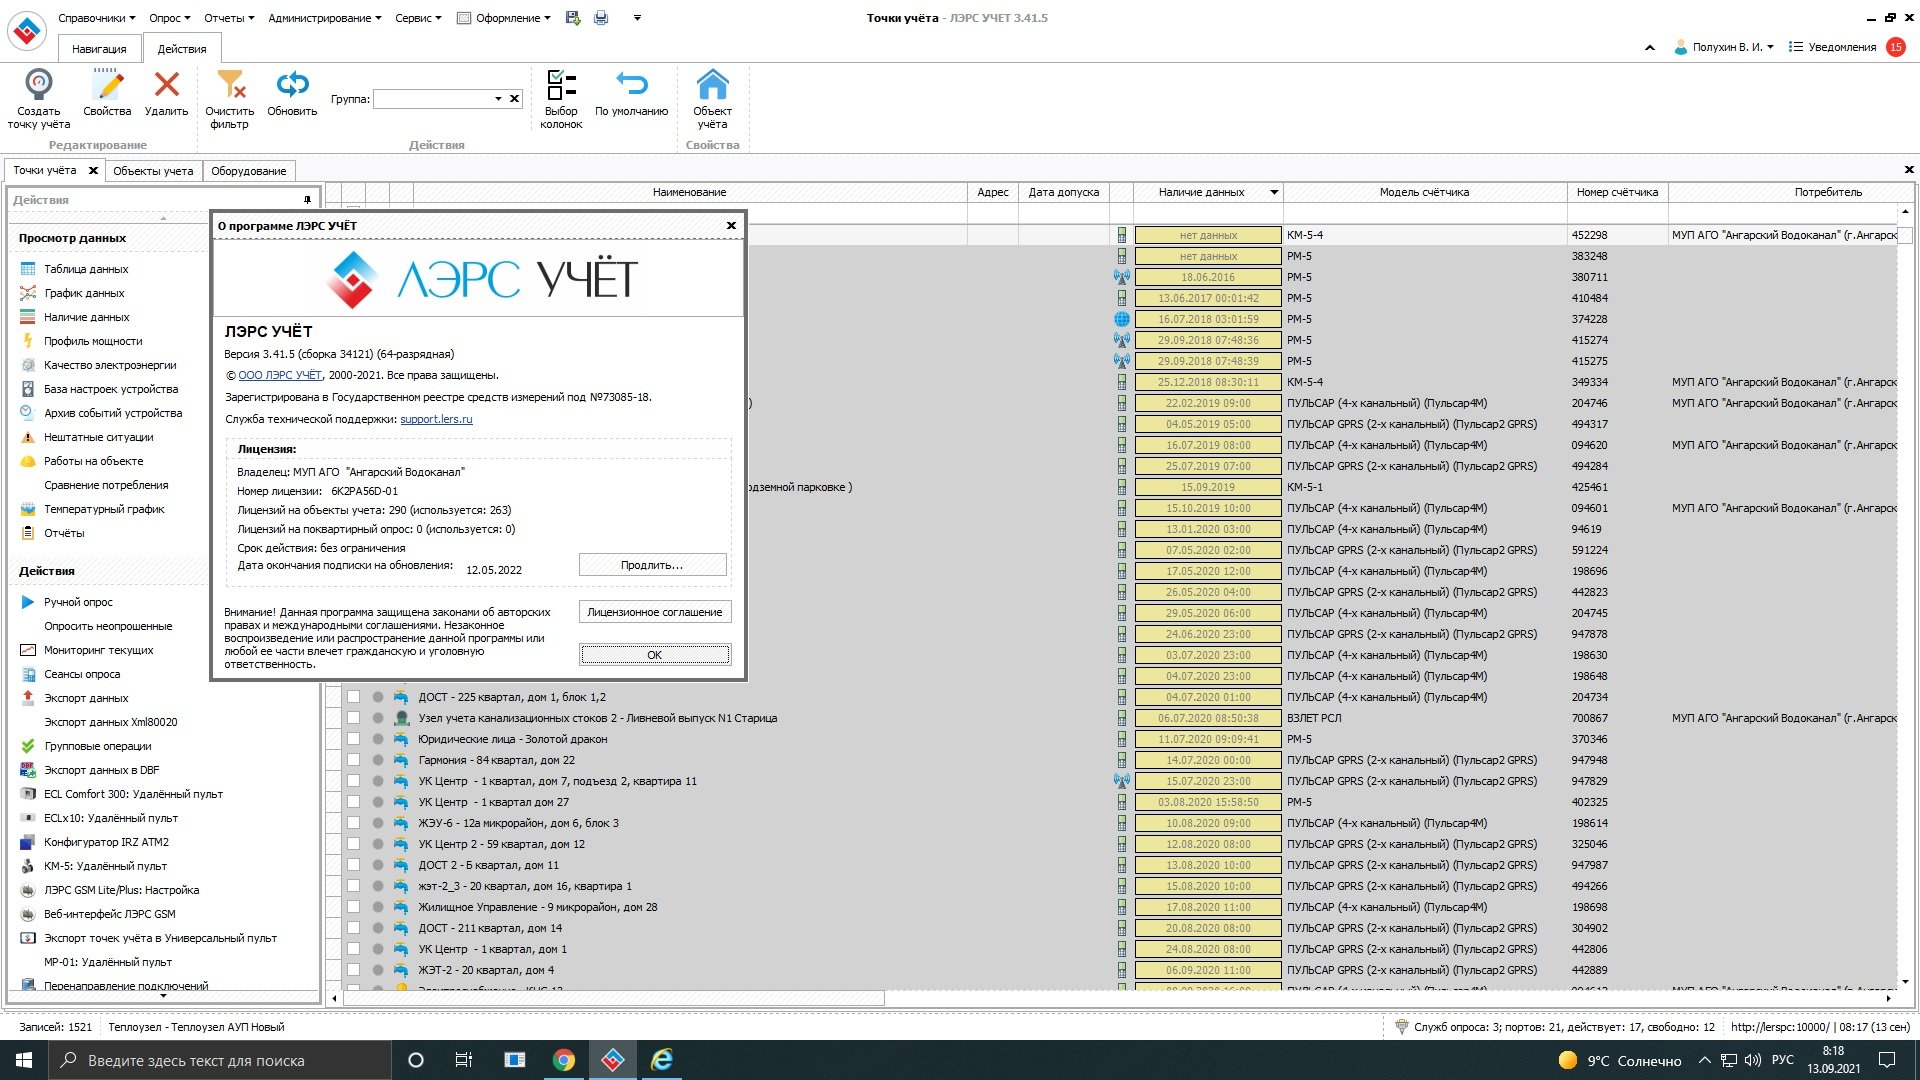This screenshot has height=1080, width=1920.
Task: Switch to the Навигация ribbon tab
Action: point(99,48)
